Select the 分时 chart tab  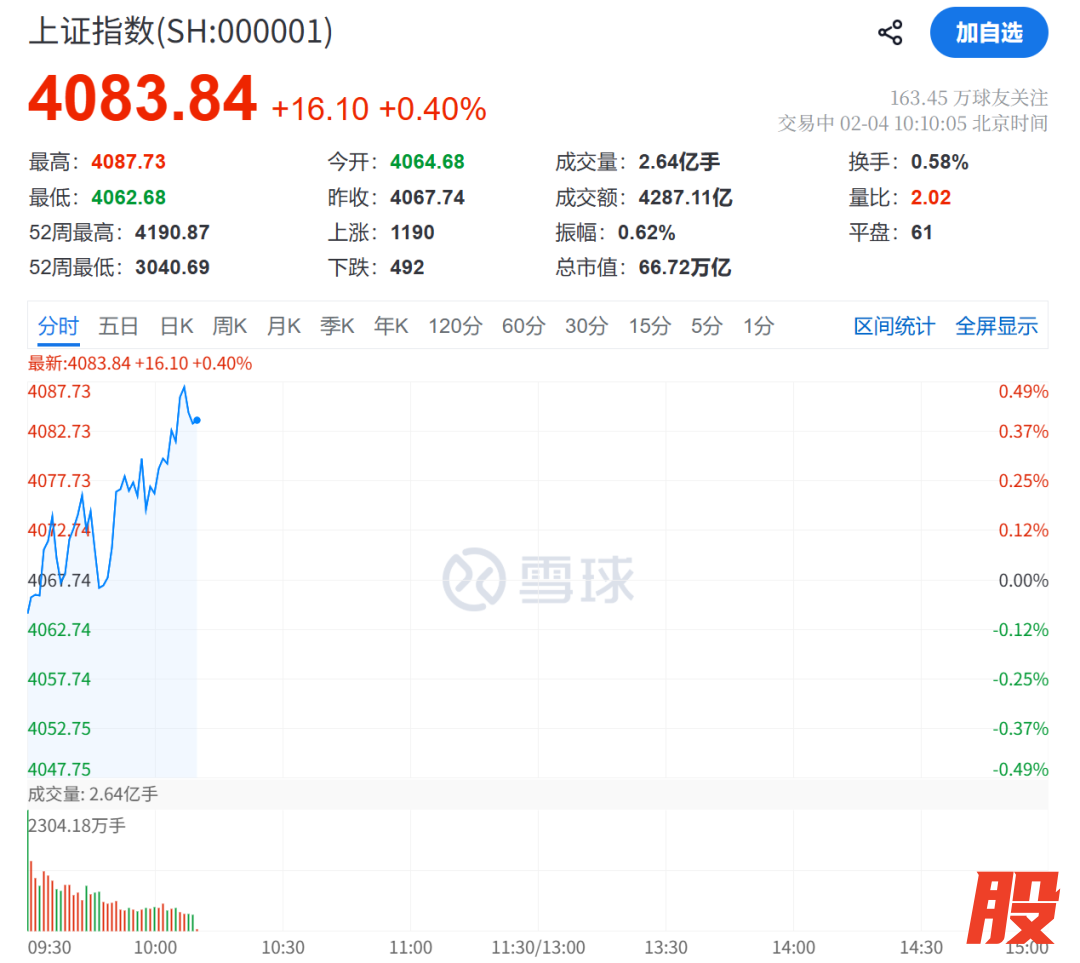tap(58, 326)
